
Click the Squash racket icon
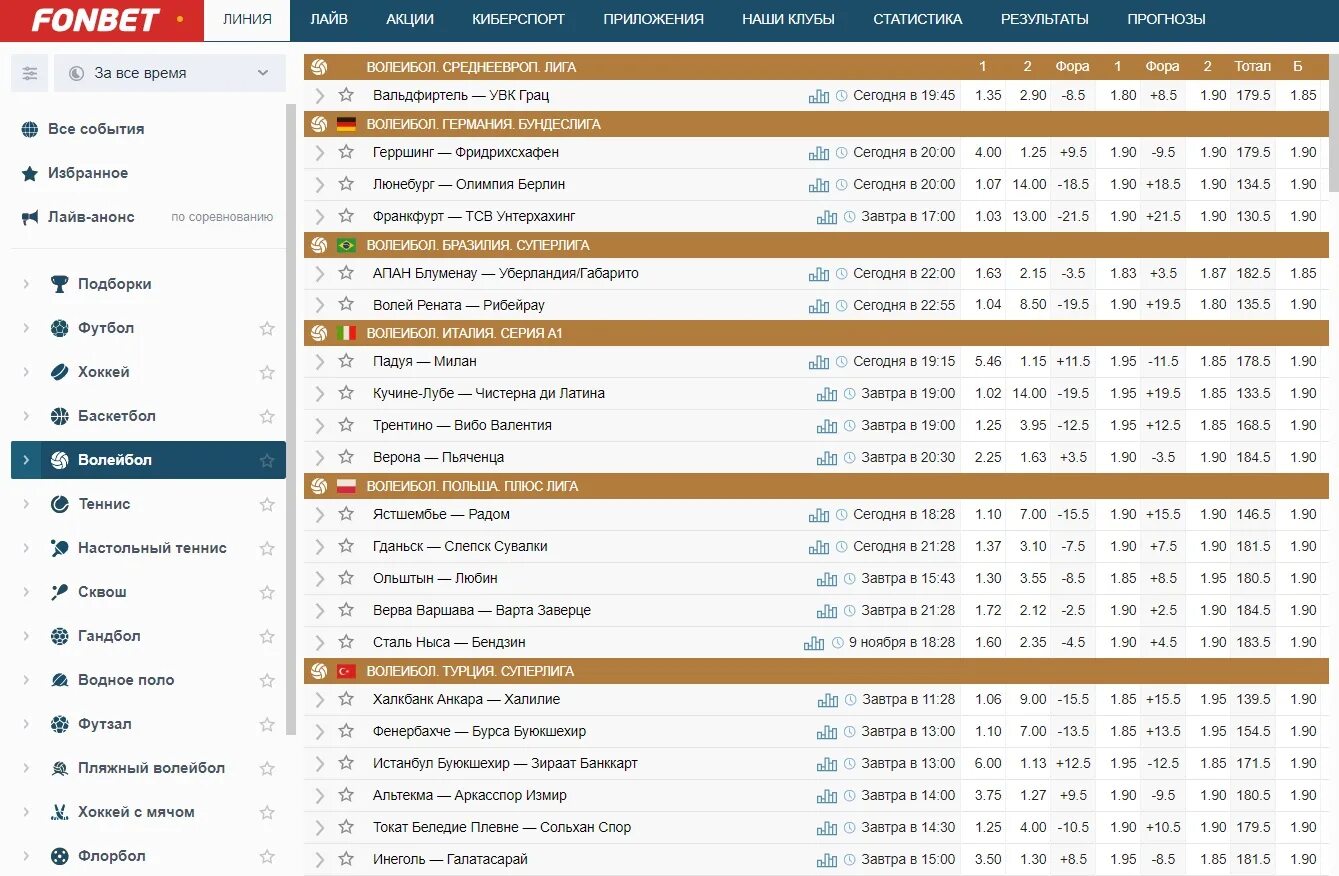(60, 592)
